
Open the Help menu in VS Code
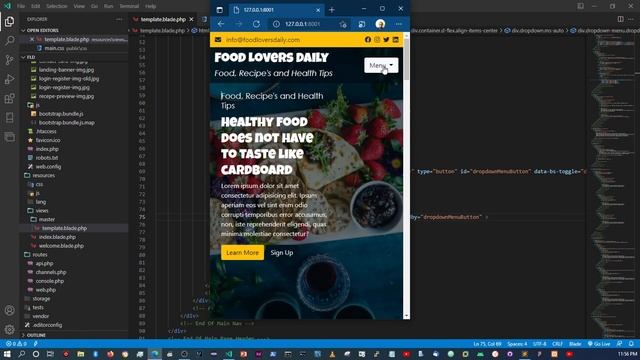point(151,6)
